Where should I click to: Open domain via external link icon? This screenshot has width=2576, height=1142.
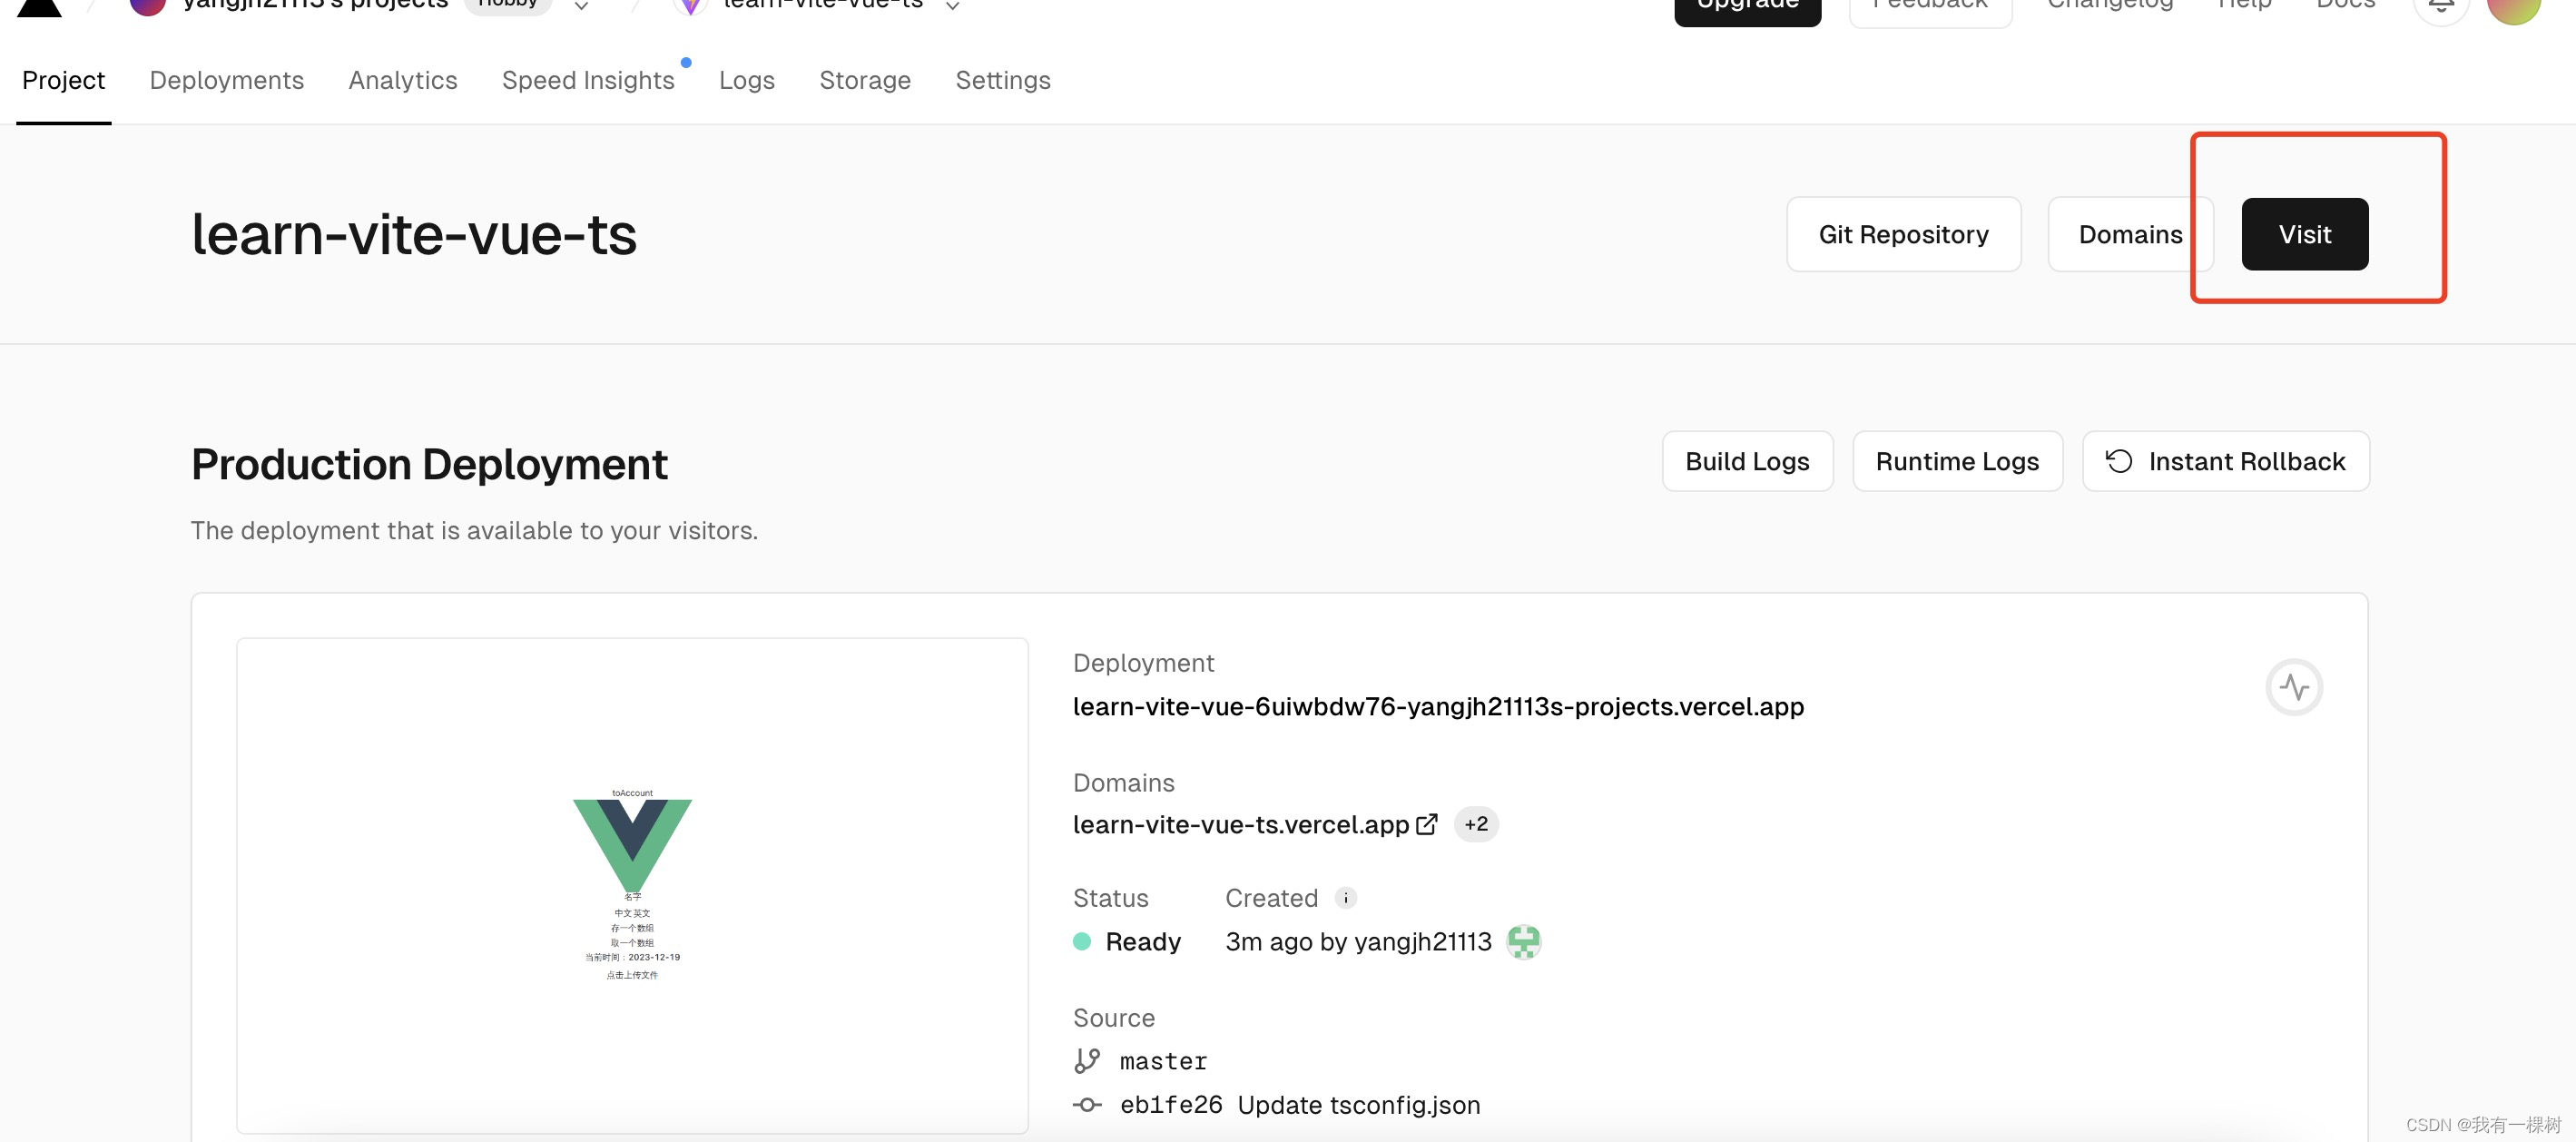[1428, 824]
